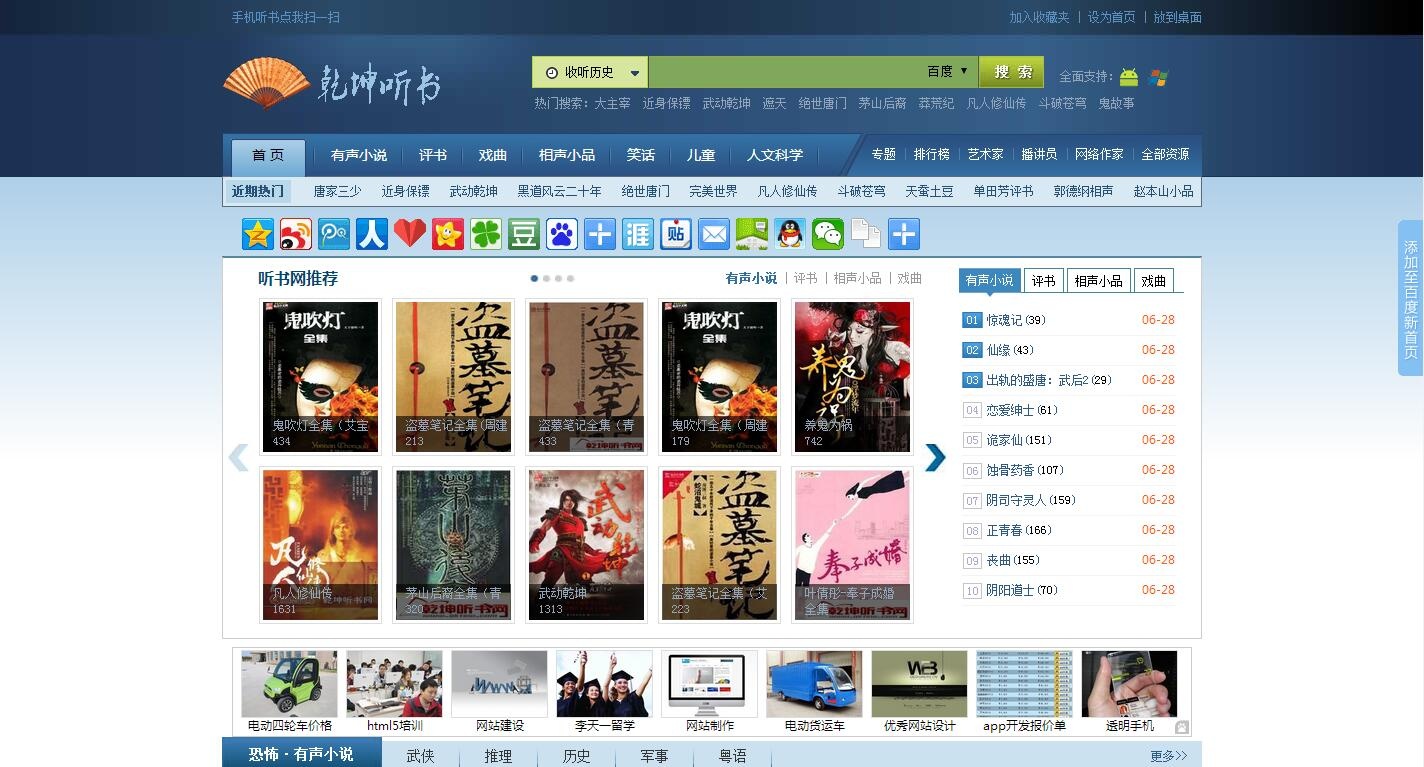Image resolution: width=1424 pixels, height=767 pixels.
Task: Share to WeChat icon
Action: coord(828,234)
